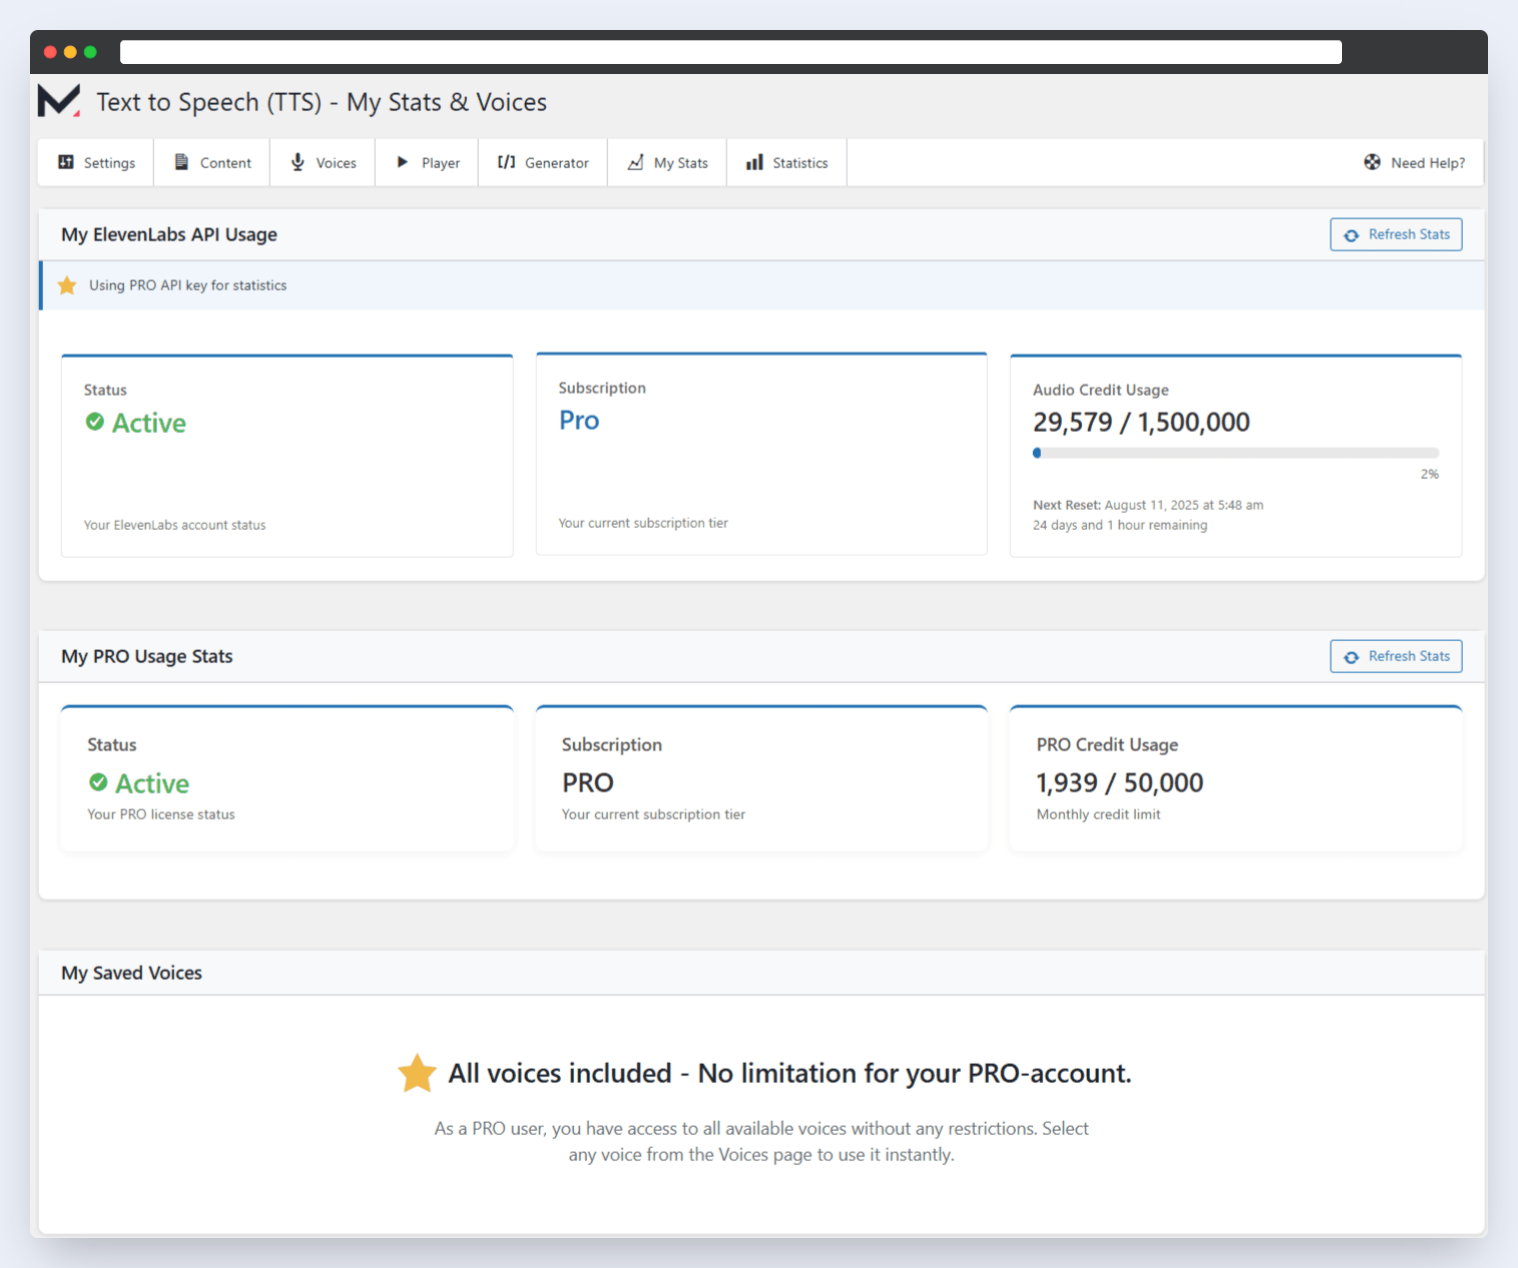1518x1268 pixels.
Task: Click the '1,939 / 50,000' PRO credit value
Action: coord(1120,783)
